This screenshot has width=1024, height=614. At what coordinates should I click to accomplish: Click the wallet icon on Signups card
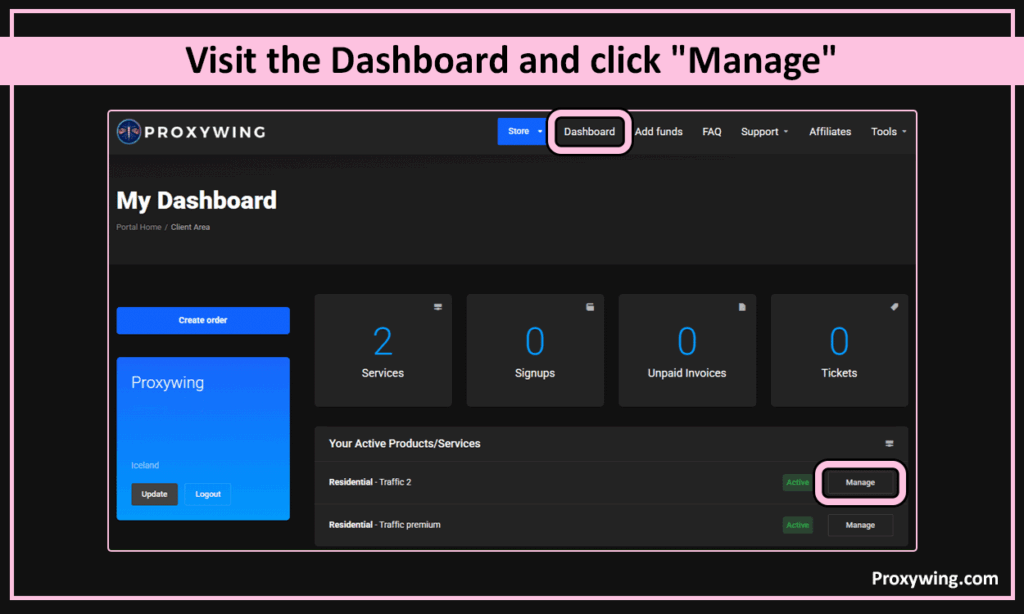point(590,307)
